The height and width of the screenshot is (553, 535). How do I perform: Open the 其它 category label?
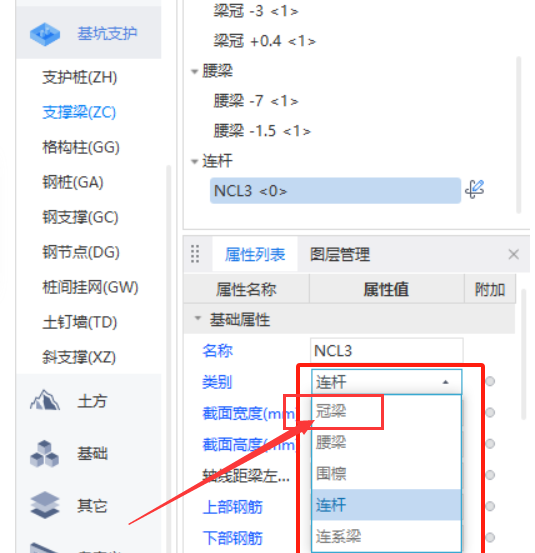[92, 506]
